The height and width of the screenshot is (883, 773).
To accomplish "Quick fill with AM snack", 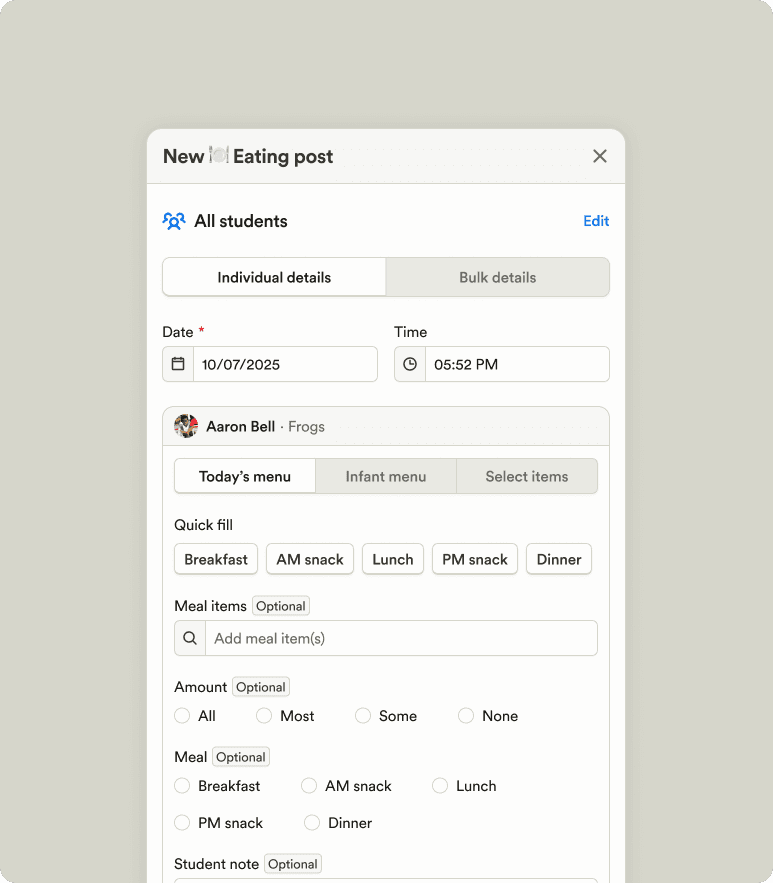I will click(x=310, y=559).
